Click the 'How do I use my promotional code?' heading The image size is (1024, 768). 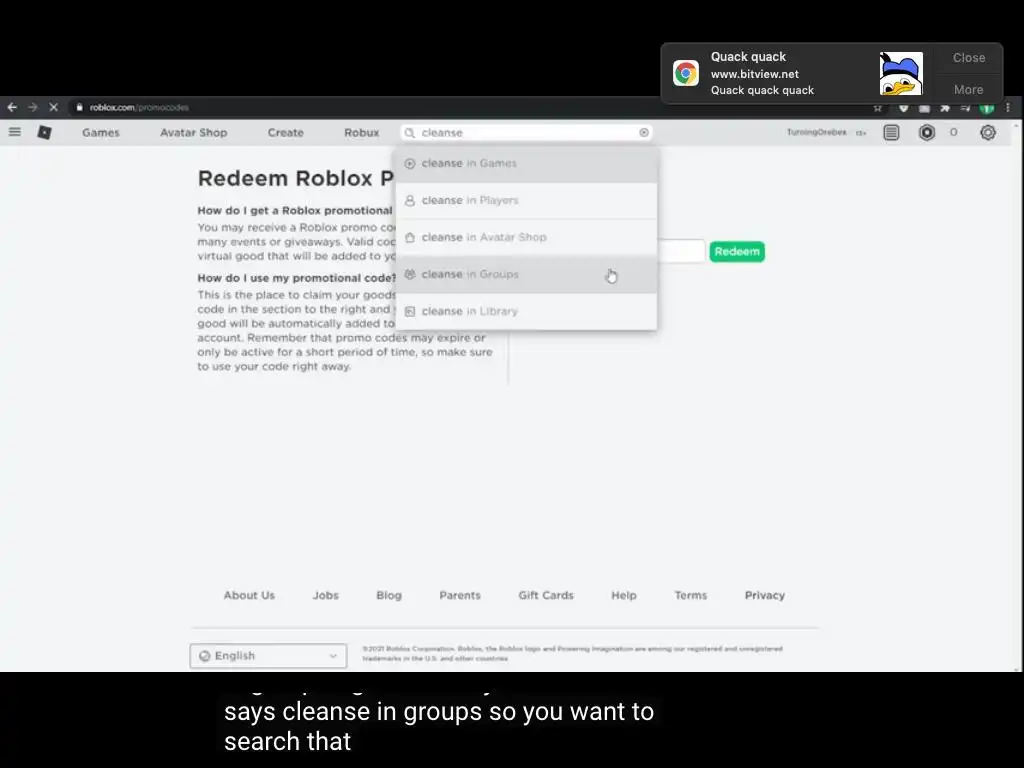[296, 278]
